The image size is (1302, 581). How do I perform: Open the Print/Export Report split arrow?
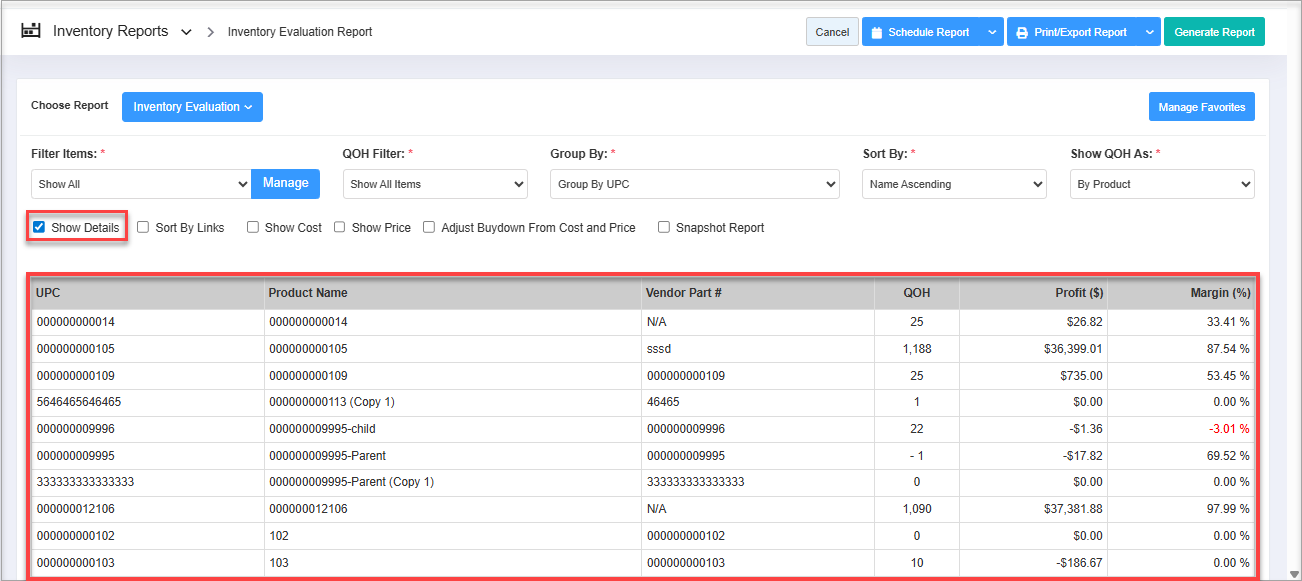tap(1148, 32)
